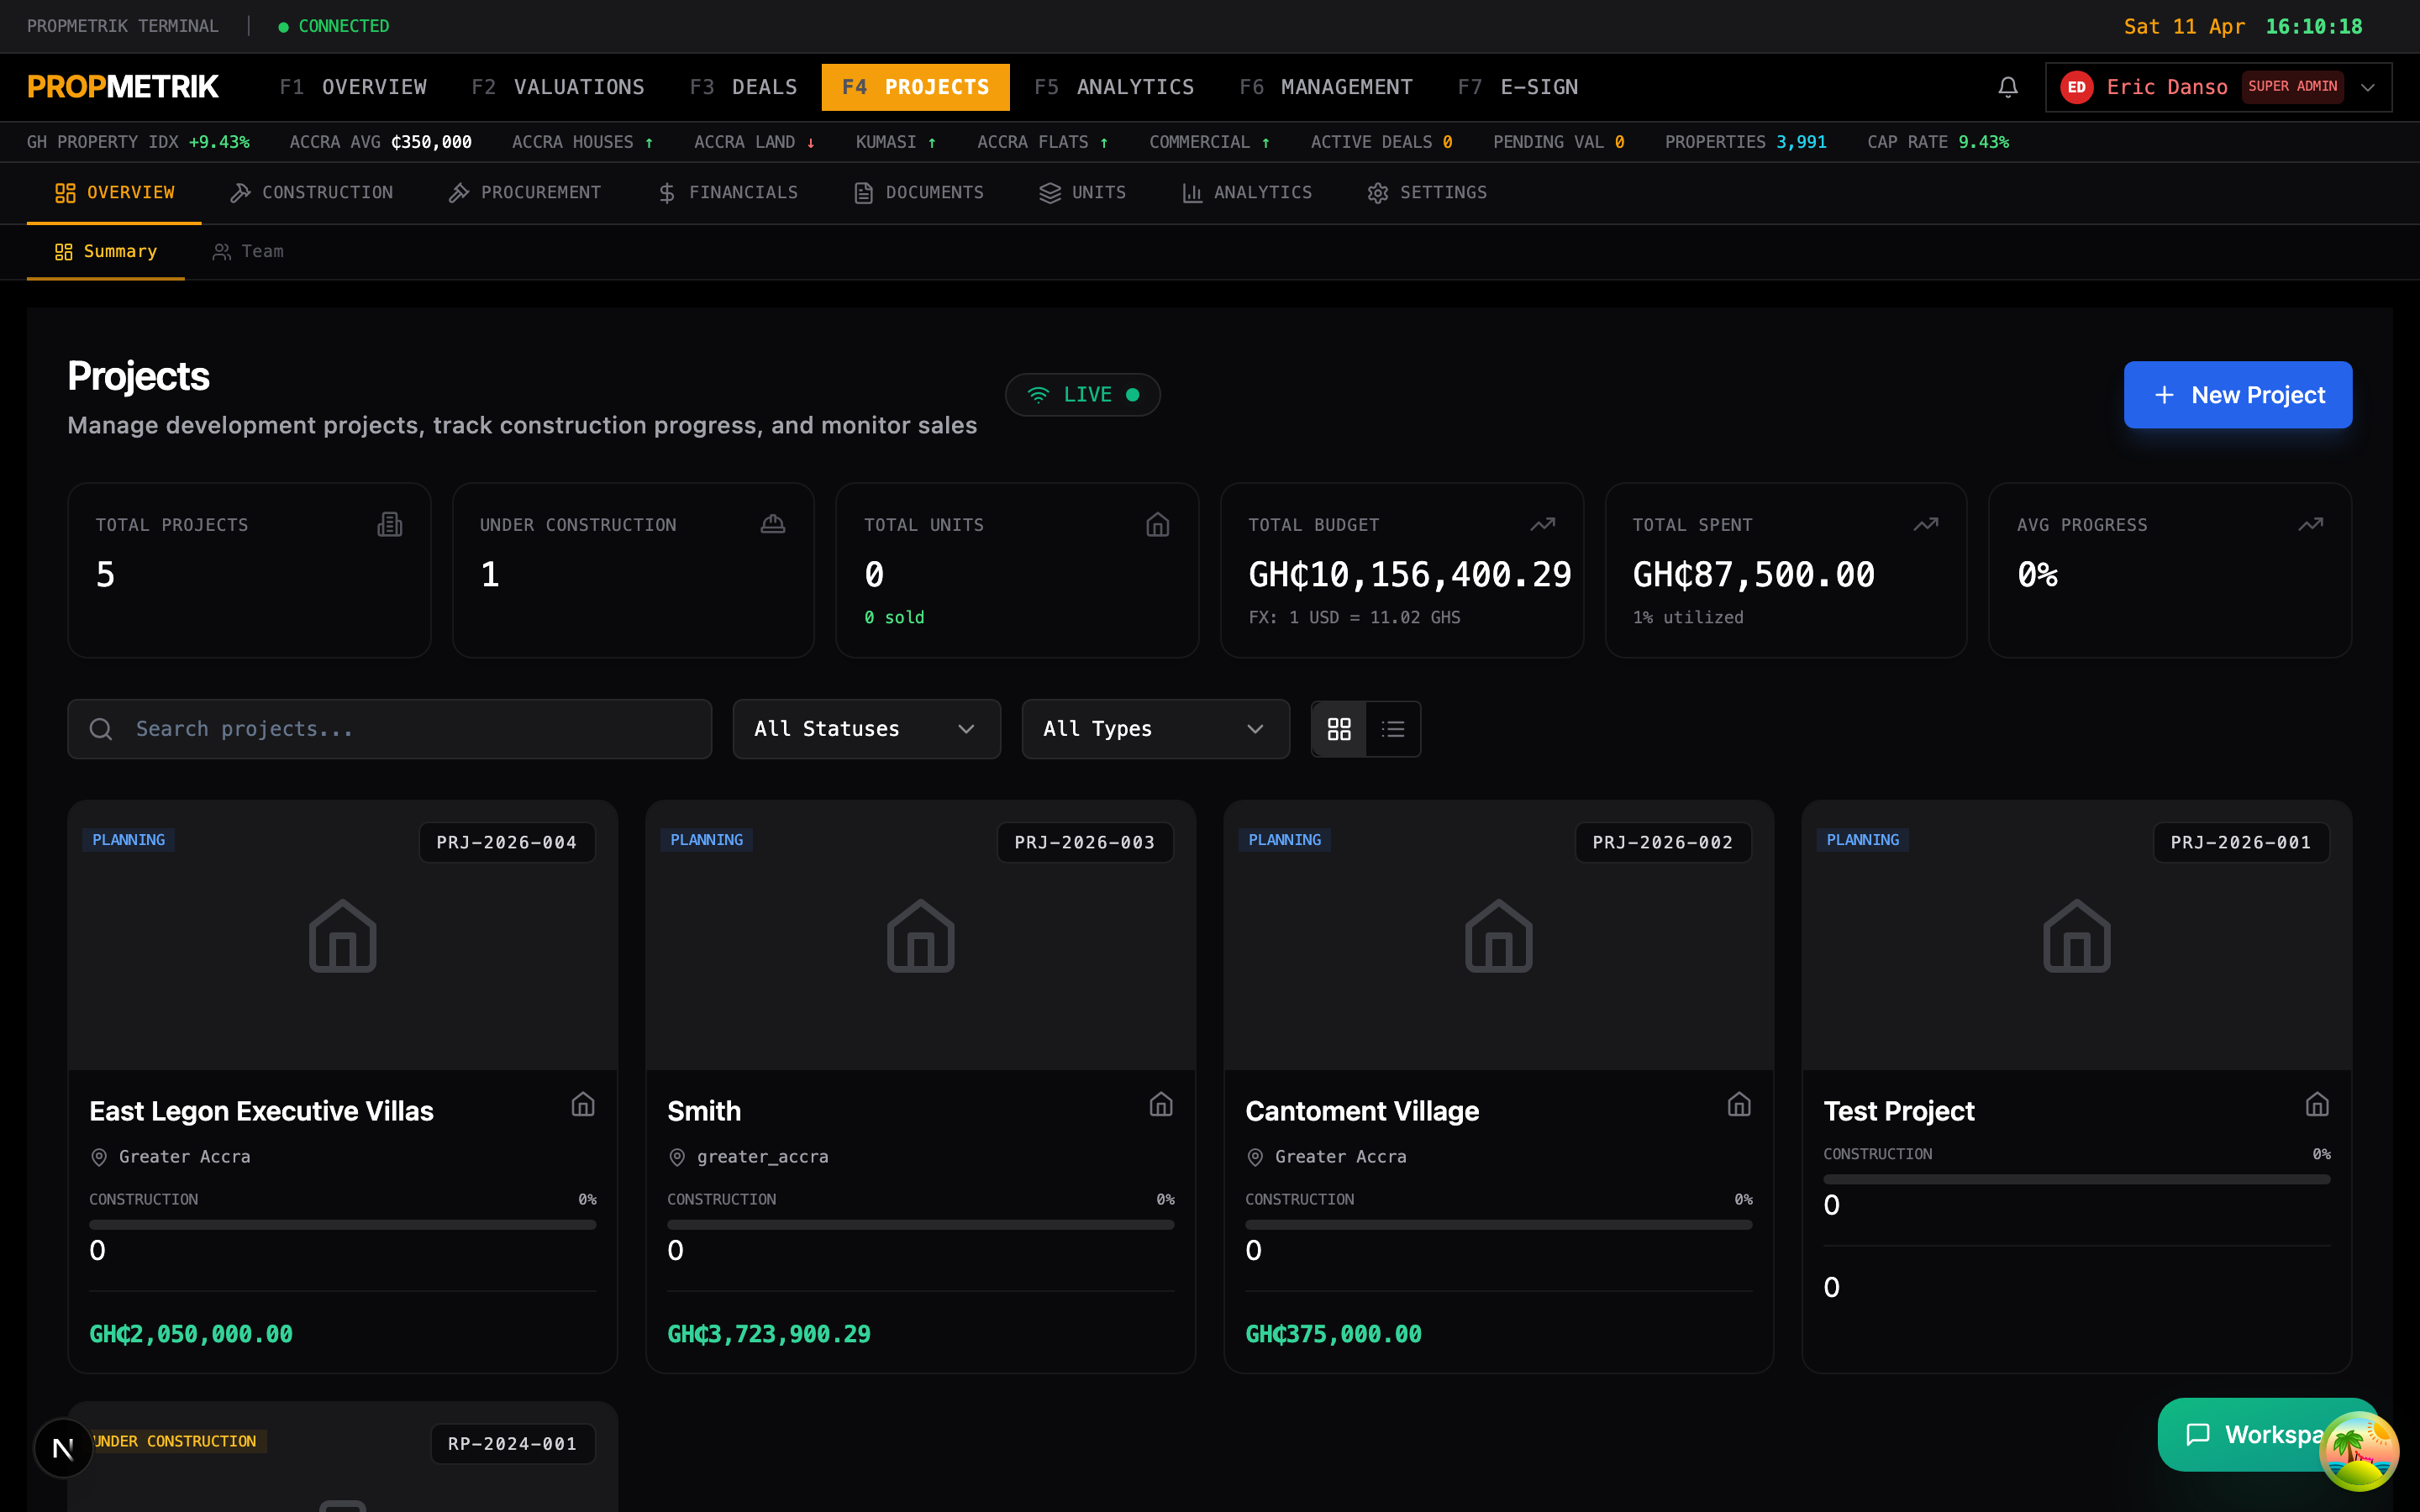
Task: Open the Construction tab
Action: click(311, 192)
